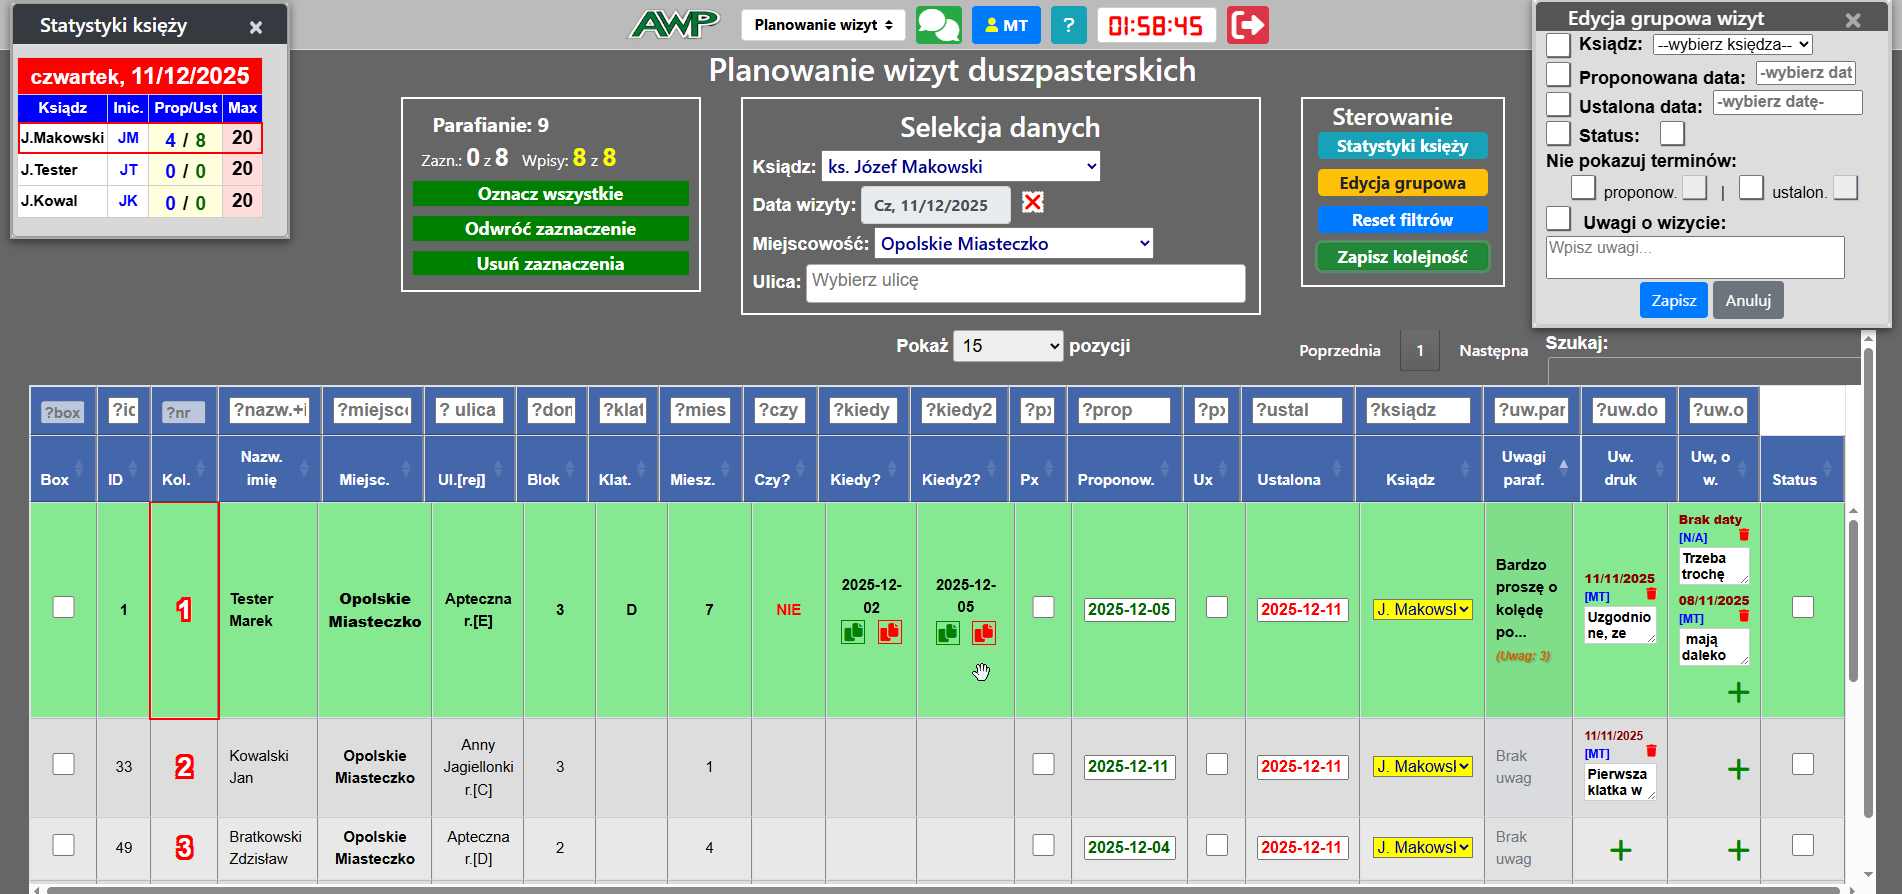Open help via question mark icon
1902x894 pixels.
point(1068,25)
